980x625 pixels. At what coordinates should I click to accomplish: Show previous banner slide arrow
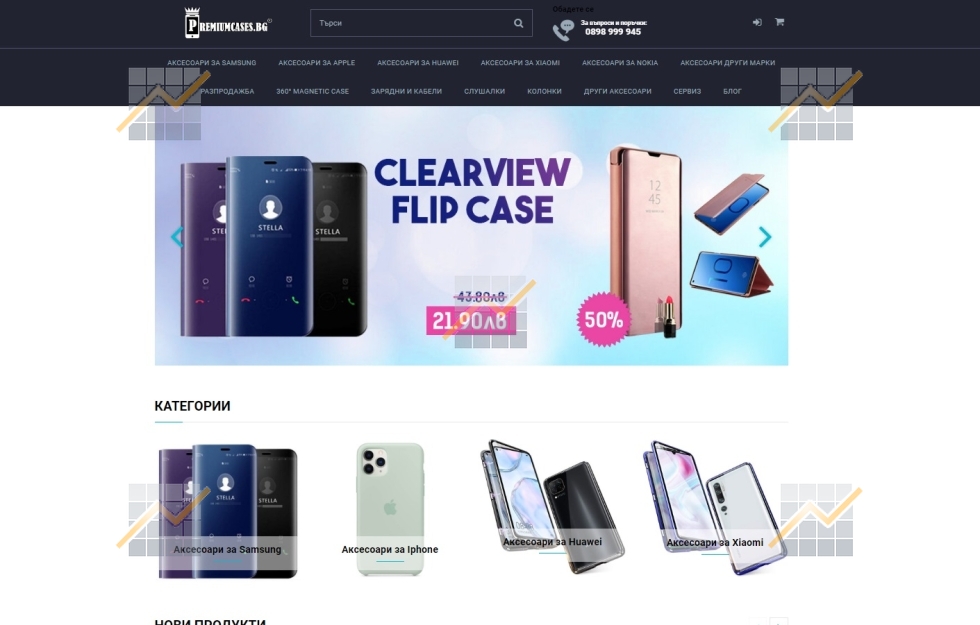pyautogui.click(x=178, y=236)
